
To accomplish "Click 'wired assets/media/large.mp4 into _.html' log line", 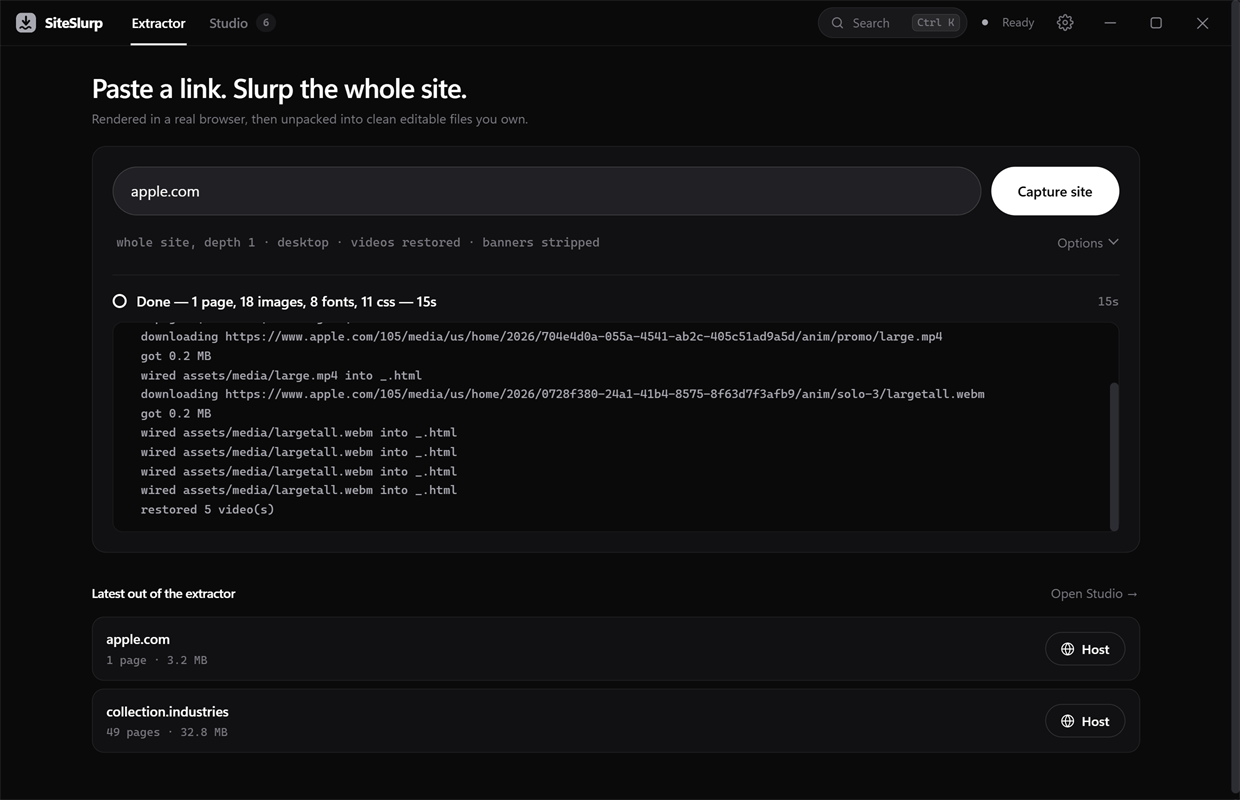I will point(281,376).
